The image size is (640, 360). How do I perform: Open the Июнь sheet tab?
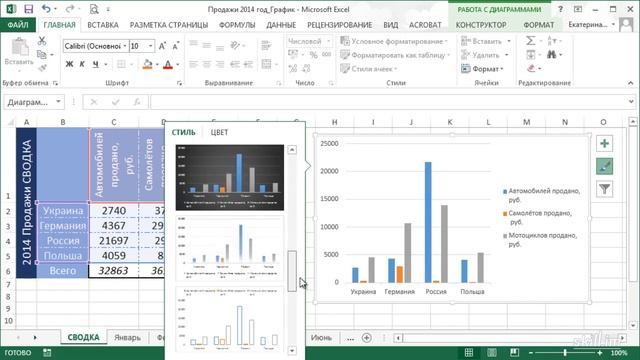click(x=321, y=338)
